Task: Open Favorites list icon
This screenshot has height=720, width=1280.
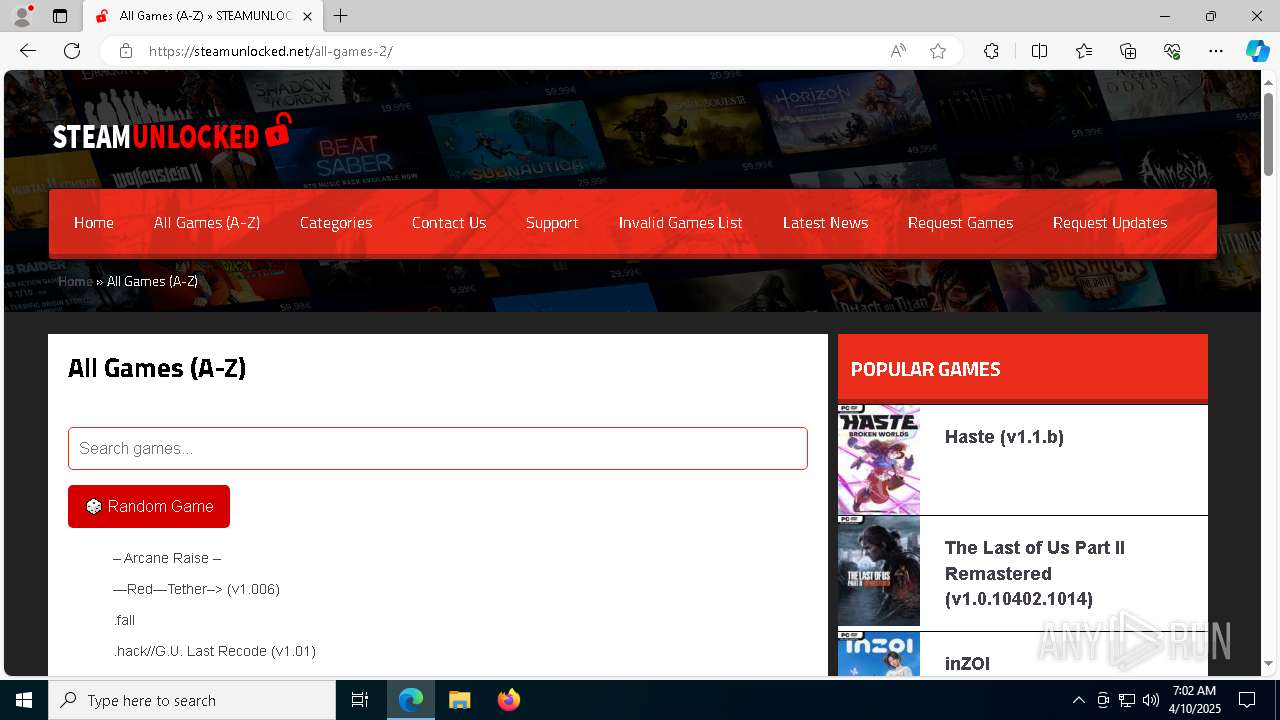Action: click(x=1084, y=51)
